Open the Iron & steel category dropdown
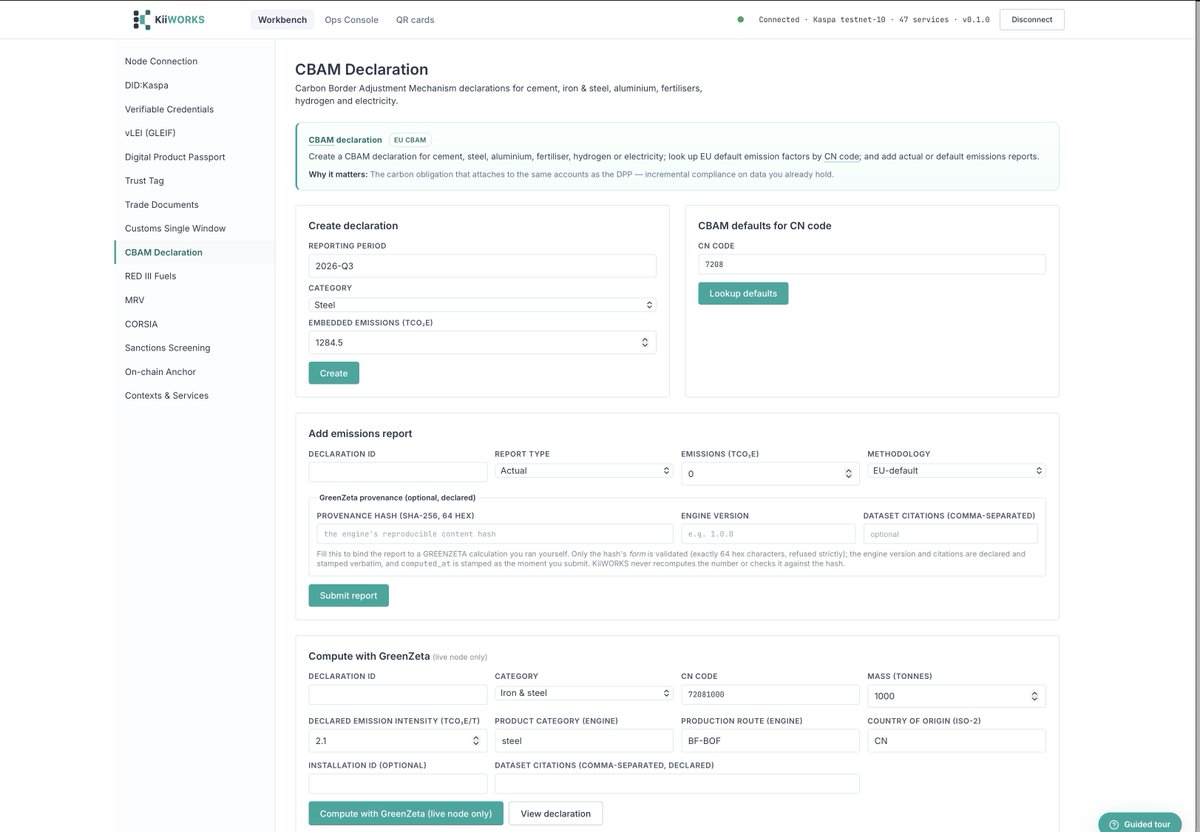The image size is (1200, 832). pos(584,693)
